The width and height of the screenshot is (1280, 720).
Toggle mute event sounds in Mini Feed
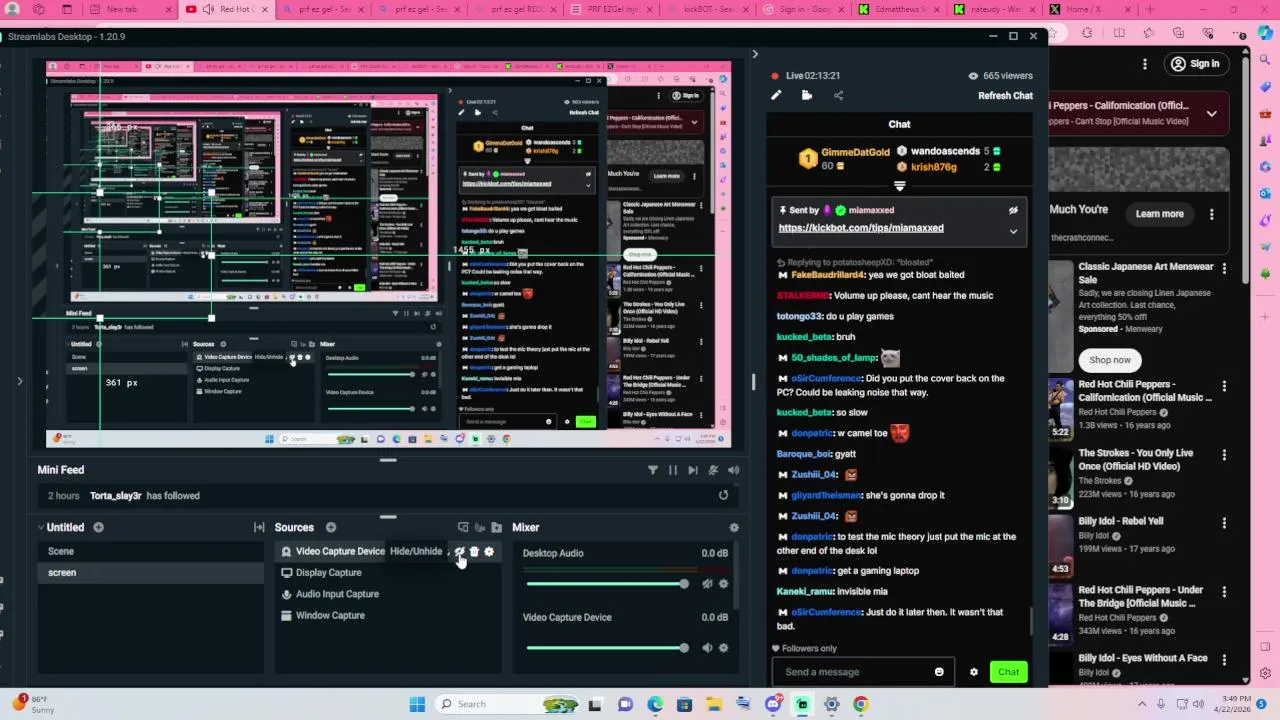[713, 470]
